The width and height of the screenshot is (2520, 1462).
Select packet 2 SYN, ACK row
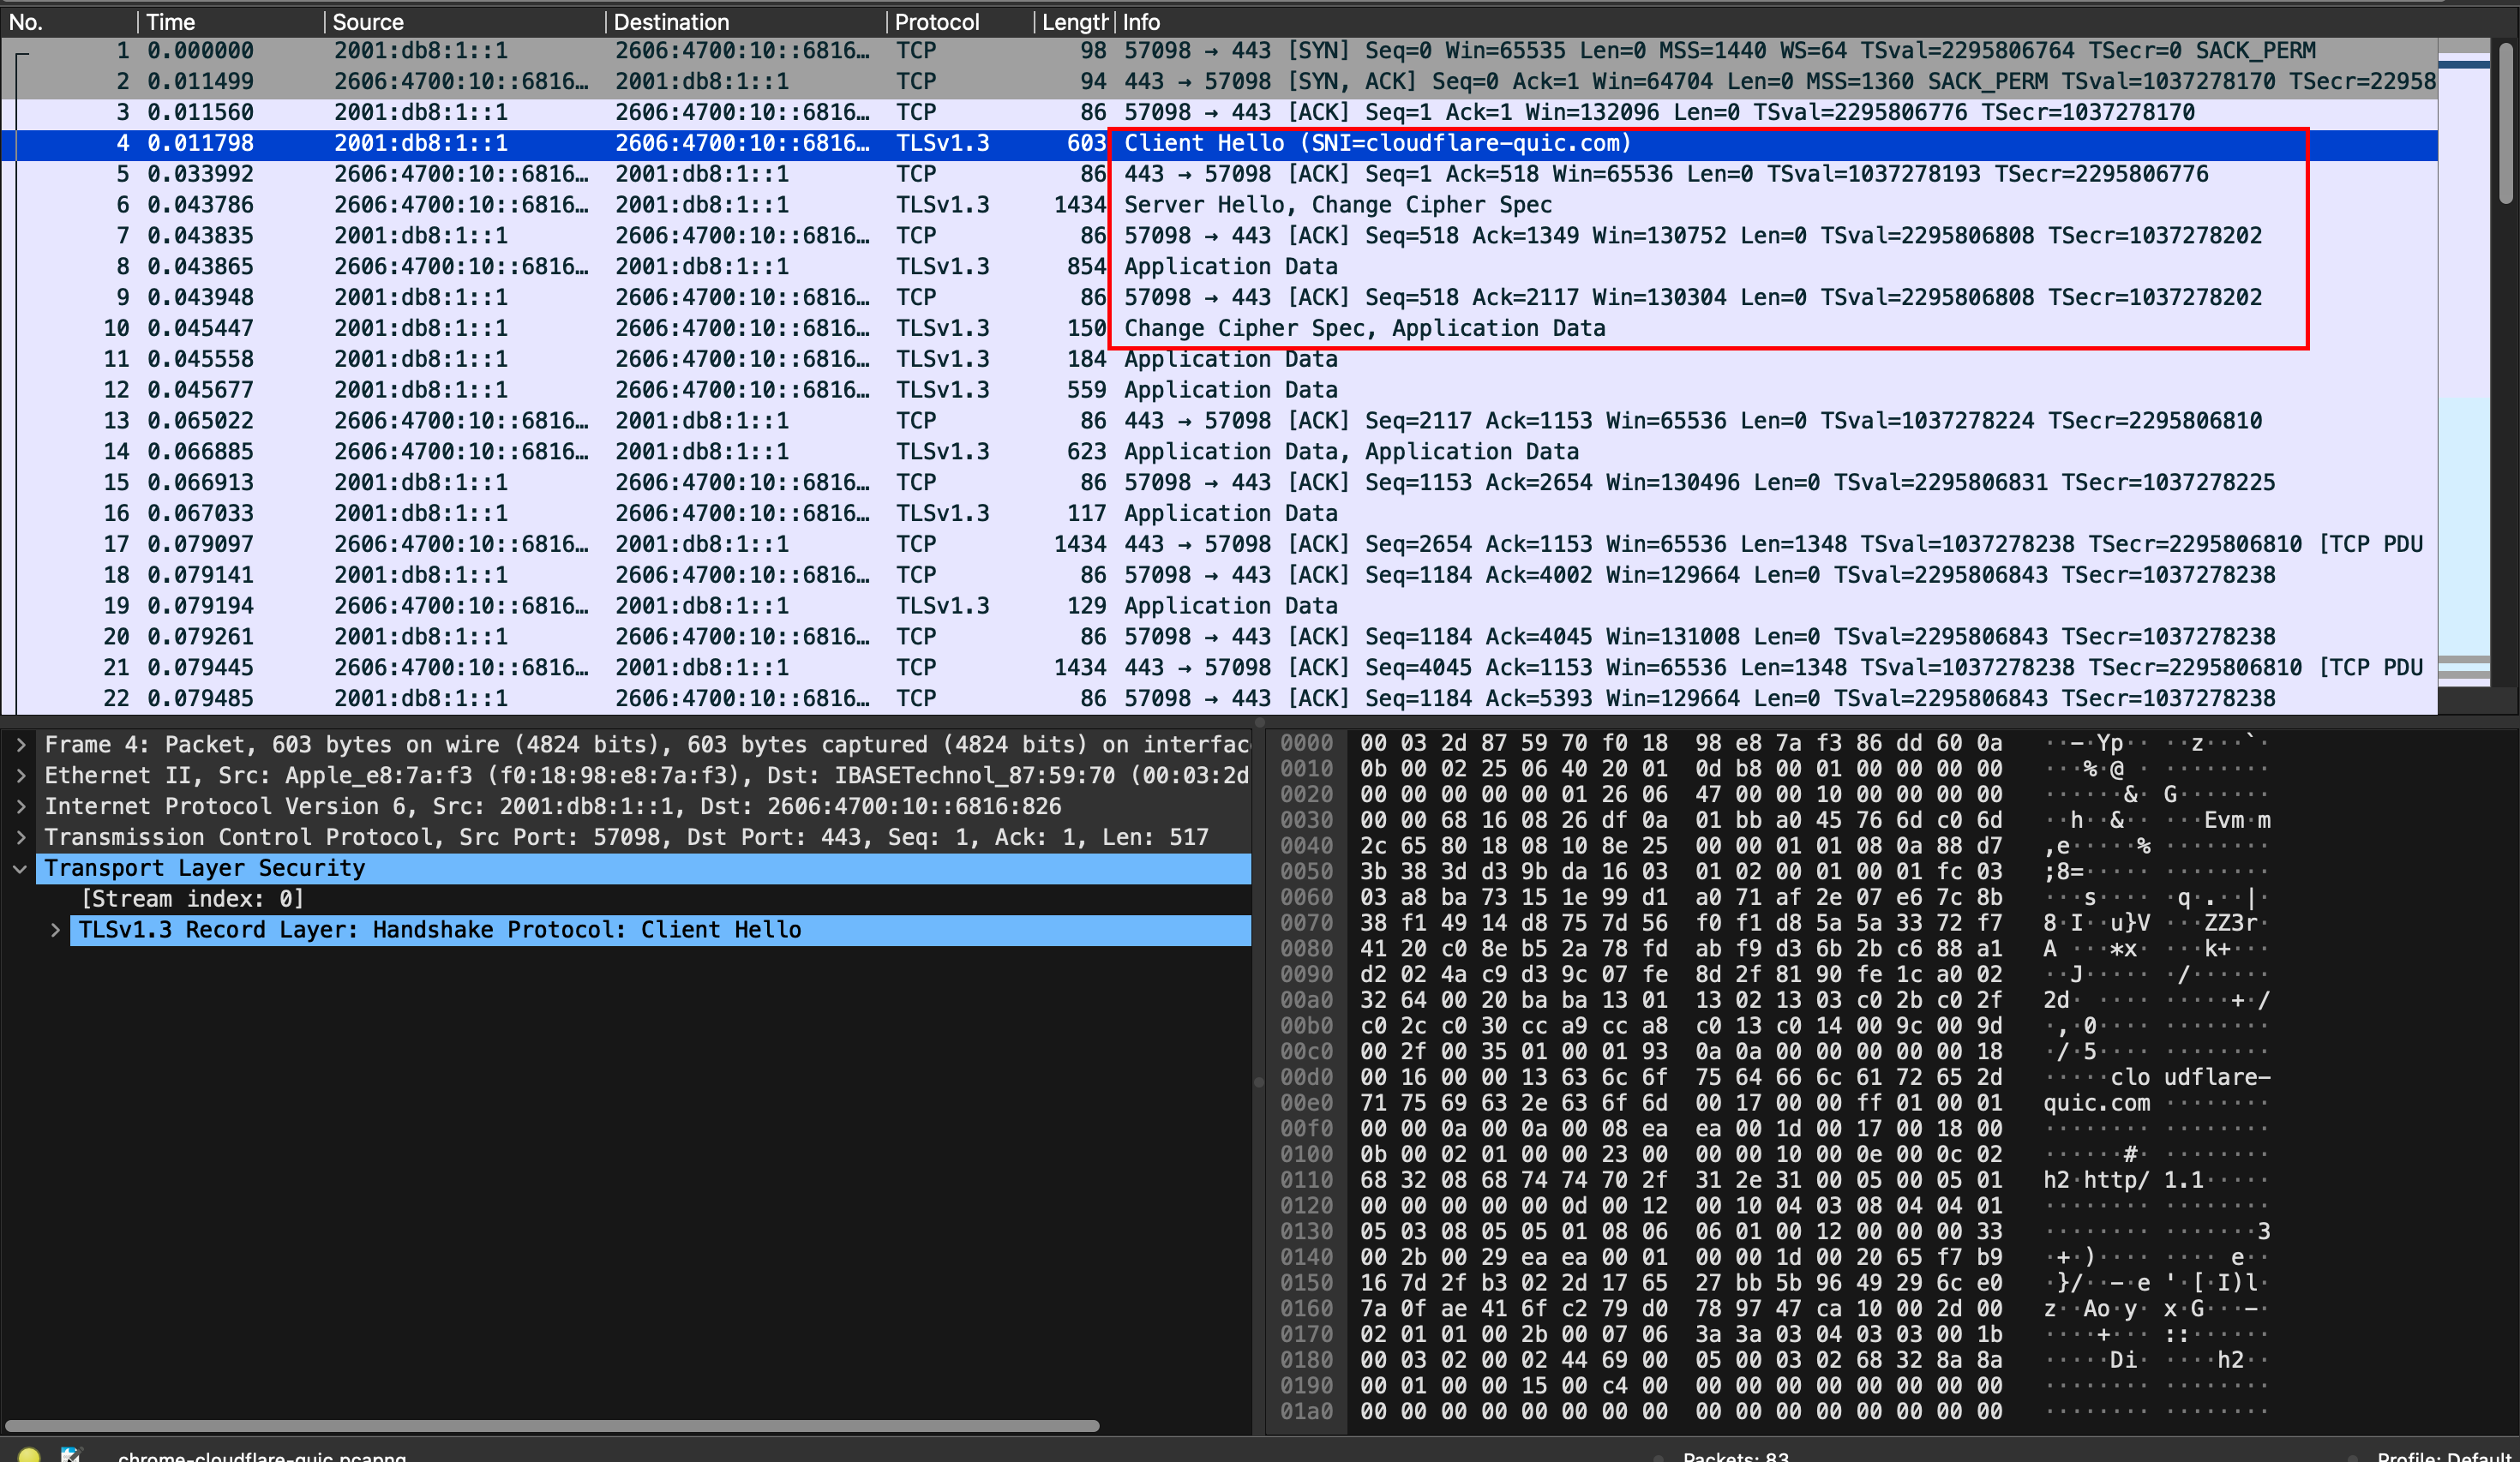point(1219,82)
